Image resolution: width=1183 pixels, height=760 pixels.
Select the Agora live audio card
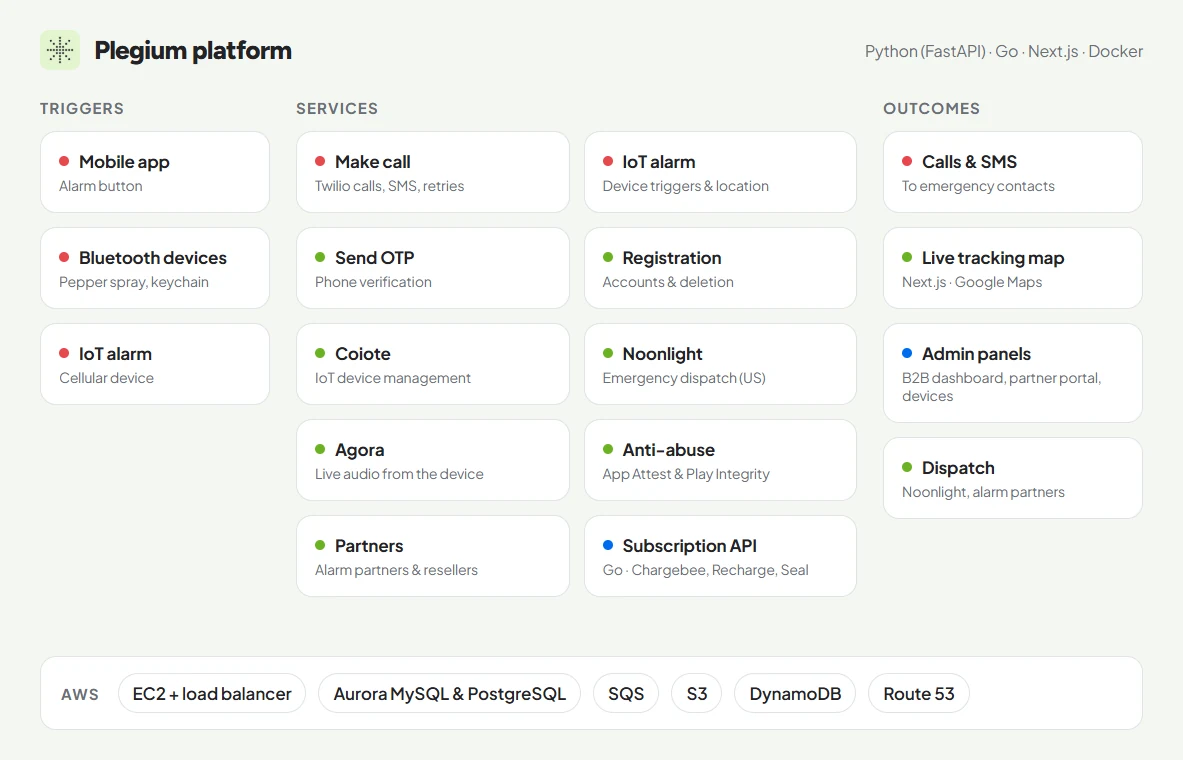click(433, 460)
